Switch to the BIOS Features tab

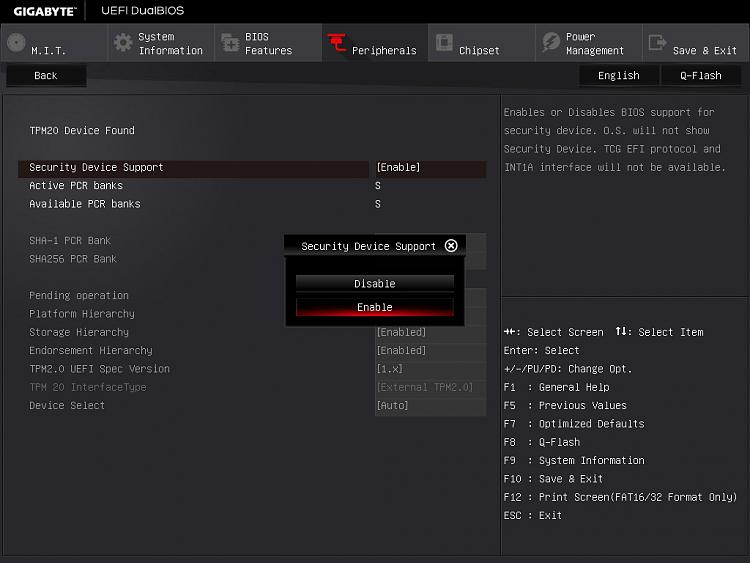point(268,43)
